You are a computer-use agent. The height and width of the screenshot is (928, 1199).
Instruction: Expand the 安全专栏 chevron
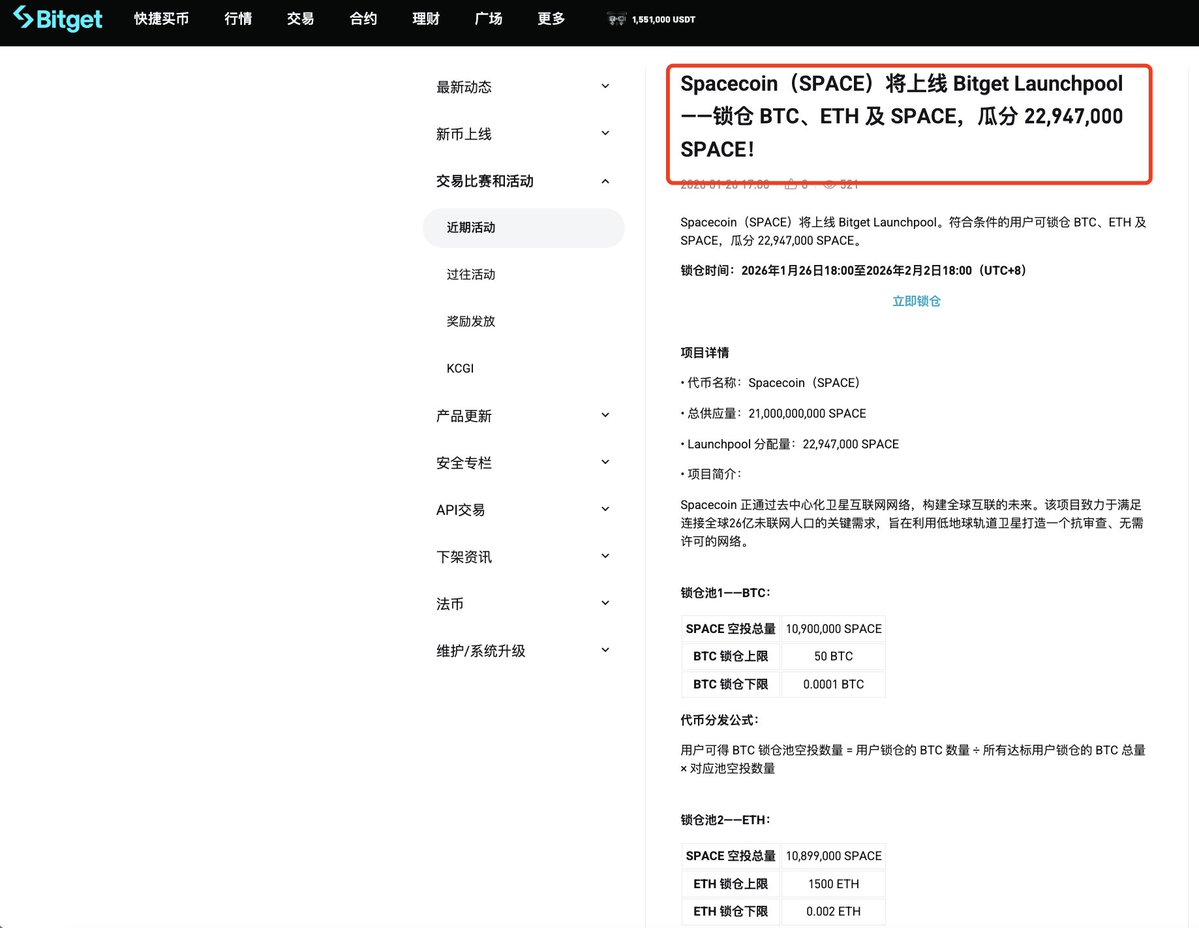point(605,462)
